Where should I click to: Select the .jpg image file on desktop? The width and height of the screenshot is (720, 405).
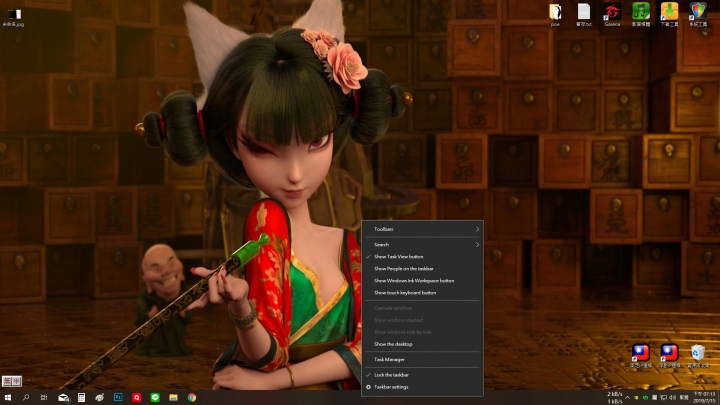click(x=13, y=17)
